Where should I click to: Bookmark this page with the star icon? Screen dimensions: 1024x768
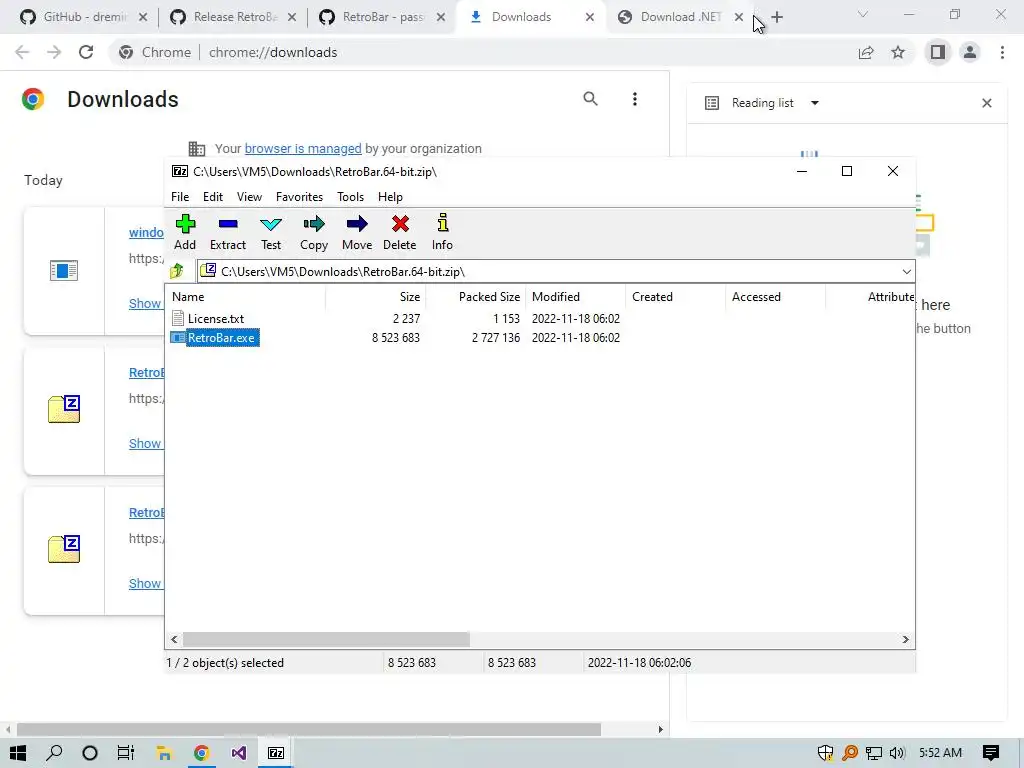[x=898, y=52]
